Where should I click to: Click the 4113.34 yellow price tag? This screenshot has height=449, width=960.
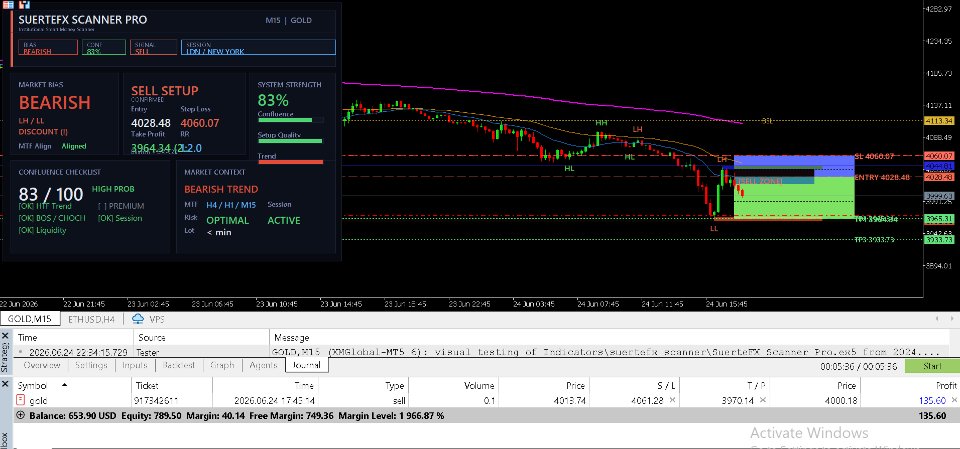940,121
